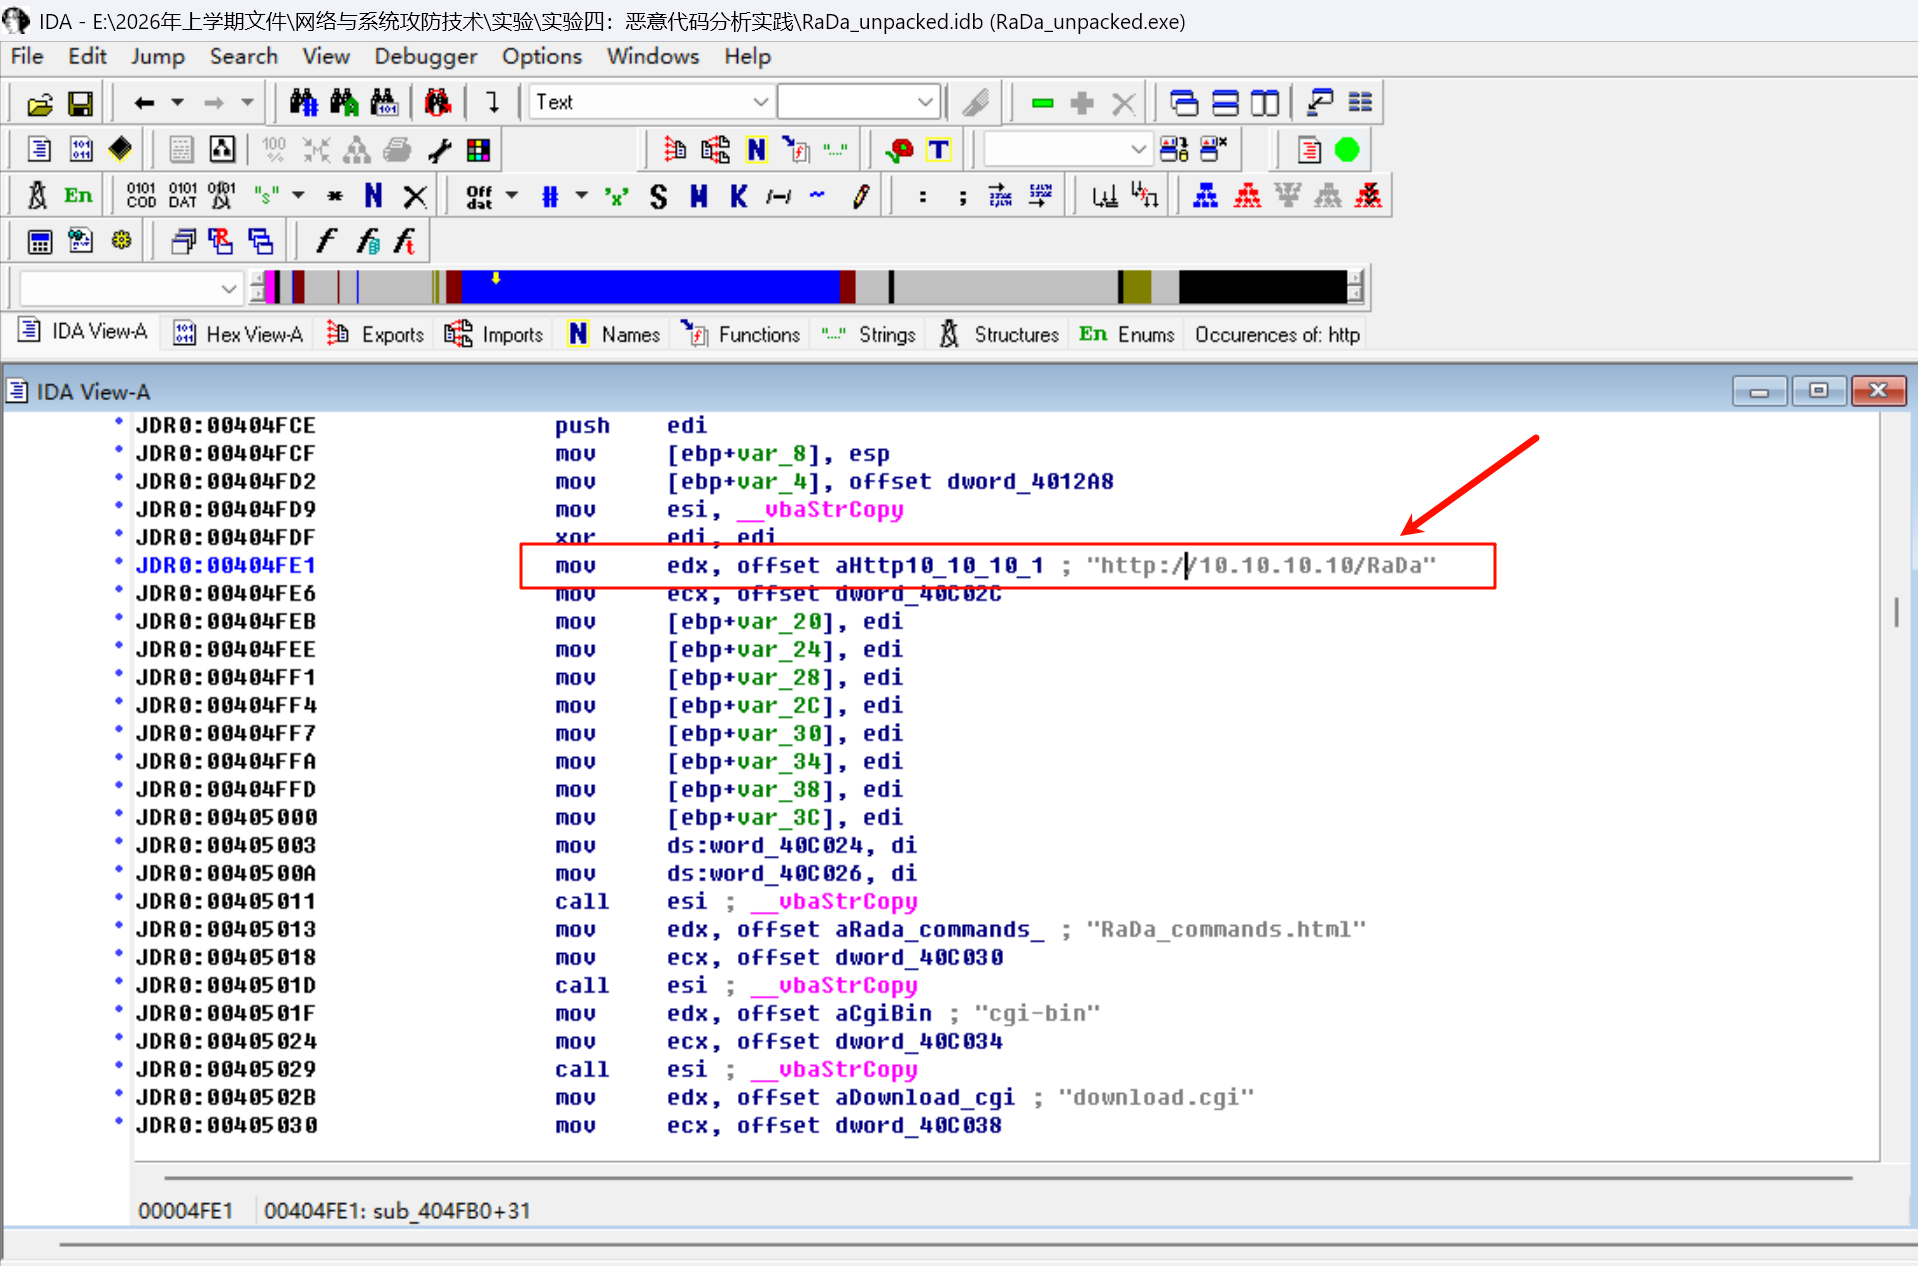Click the red-circled binoculars search icon

click(x=437, y=102)
